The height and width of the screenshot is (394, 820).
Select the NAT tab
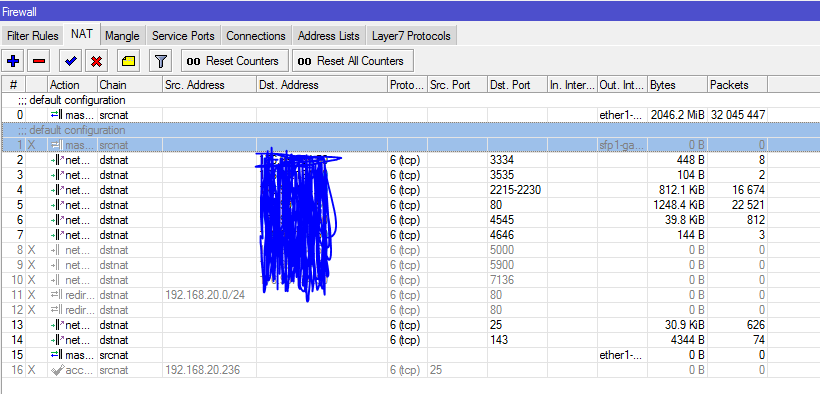coord(82,35)
